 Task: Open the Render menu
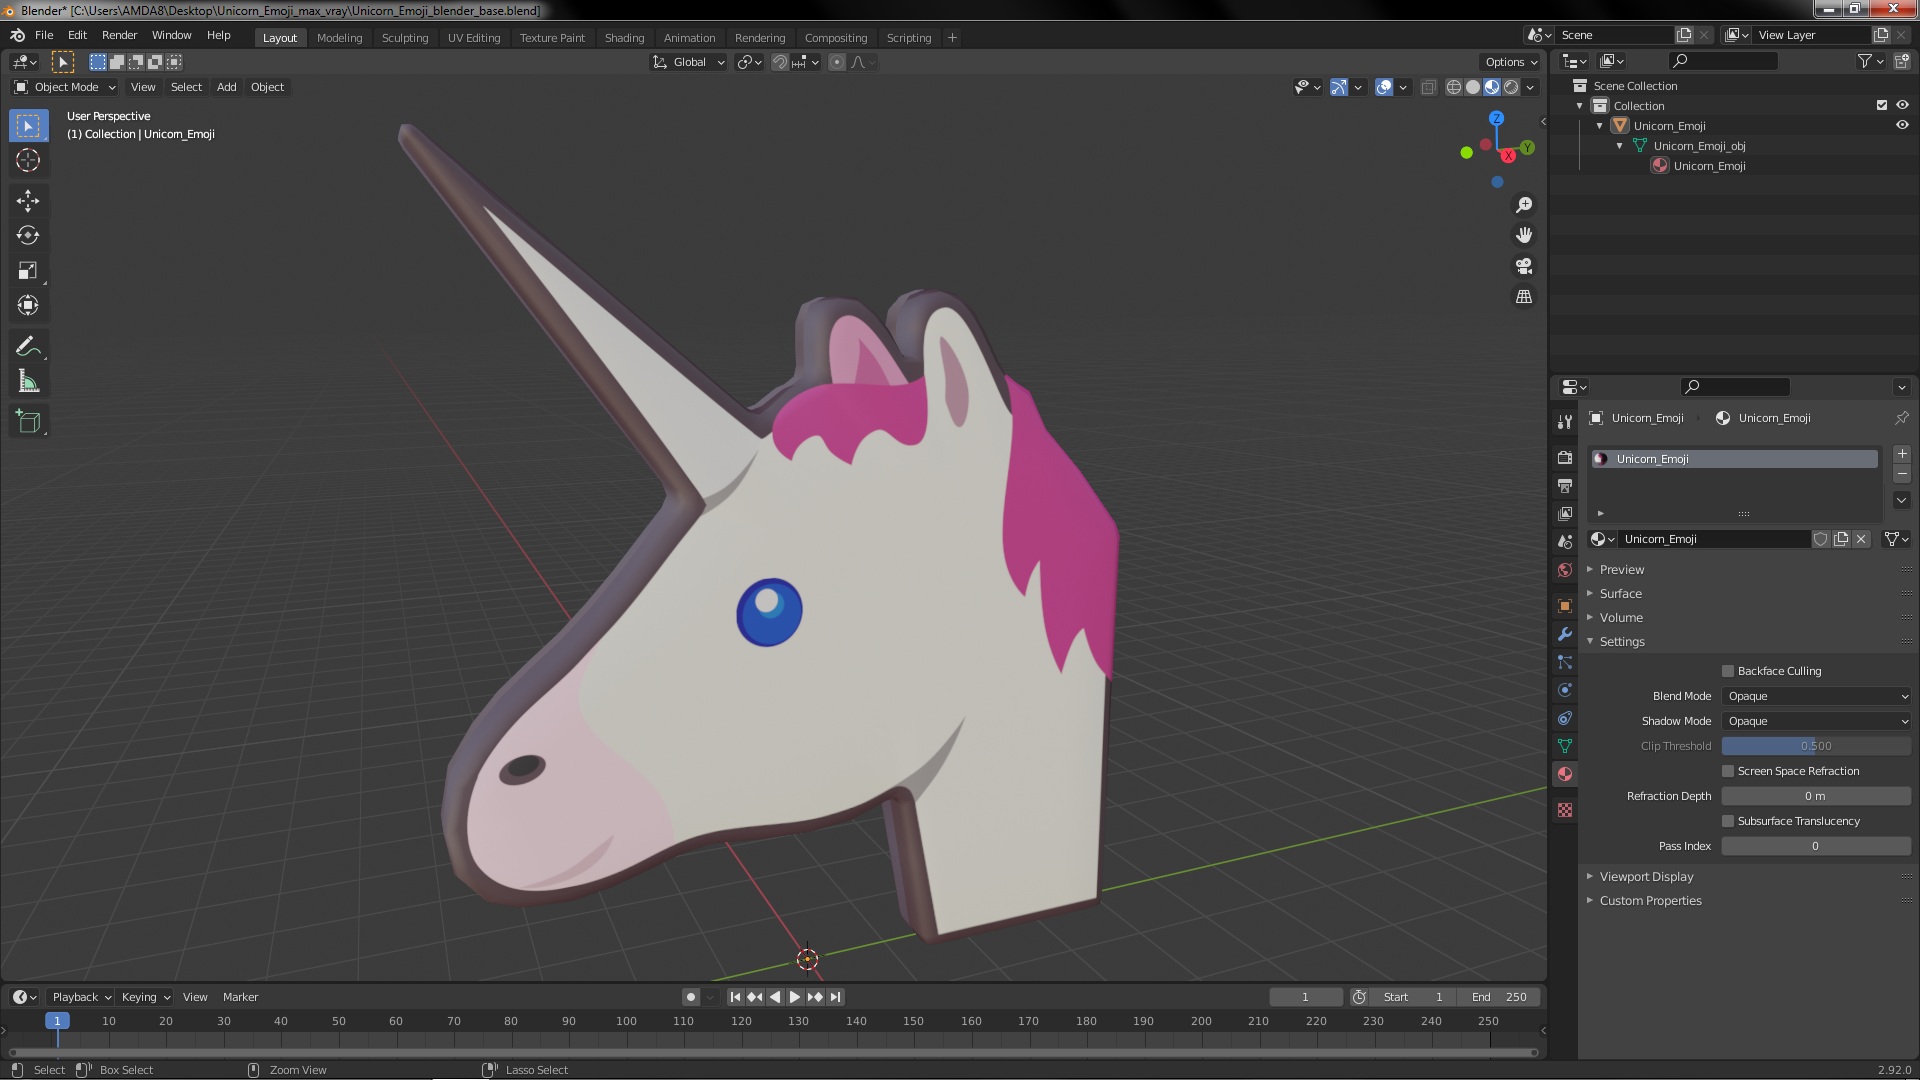click(x=119, y=35)
